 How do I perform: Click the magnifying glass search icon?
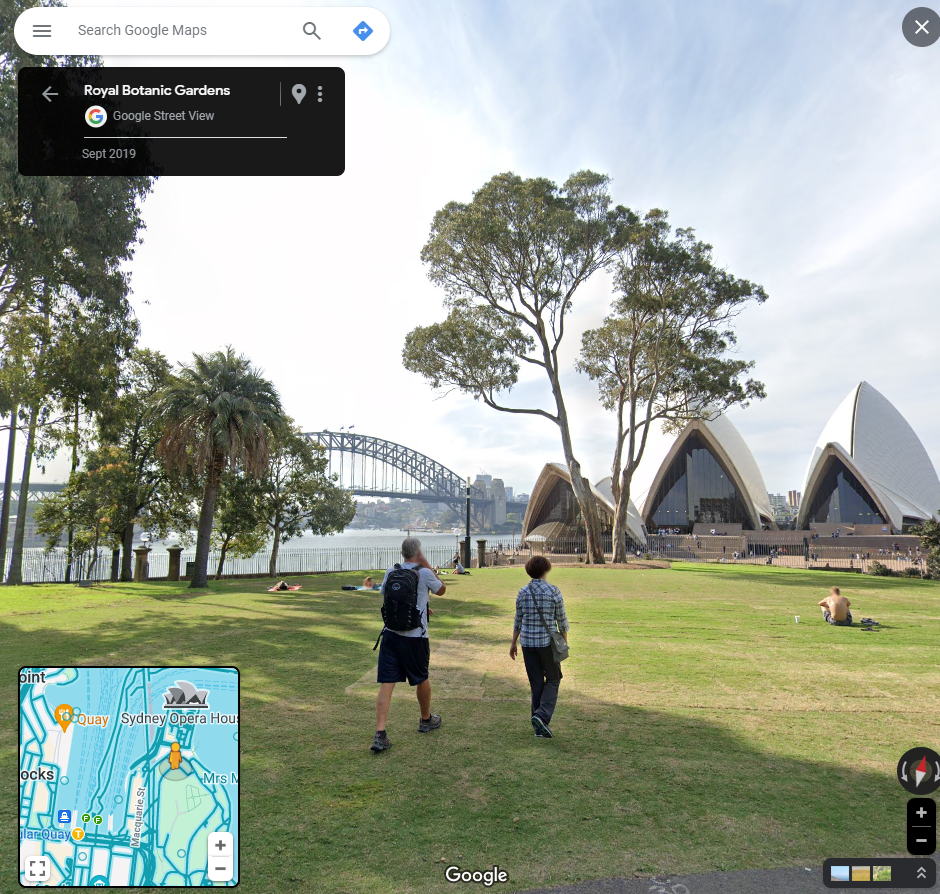(312, 31)
